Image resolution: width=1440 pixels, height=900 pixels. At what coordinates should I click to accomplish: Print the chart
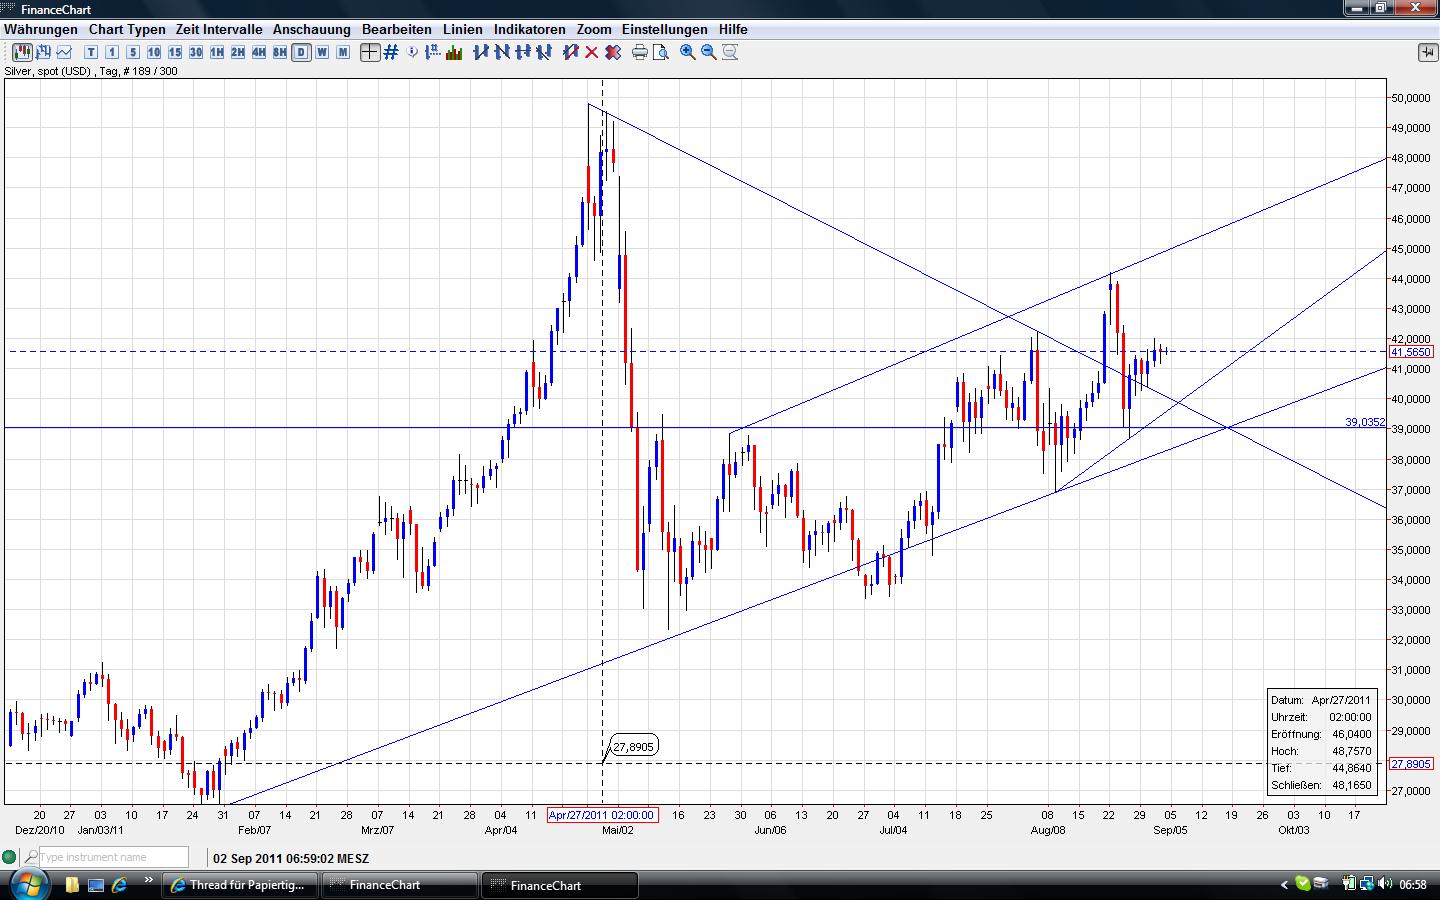(x=640, y=52)
